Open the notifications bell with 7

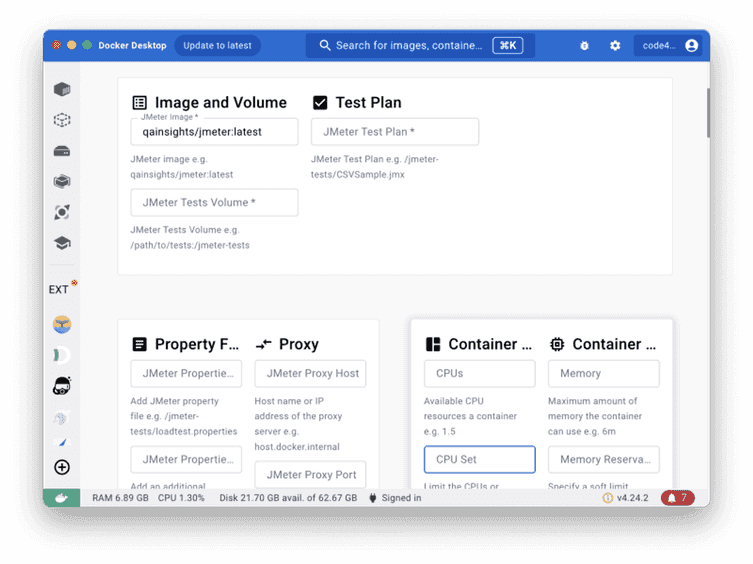(x=678, y=498)
